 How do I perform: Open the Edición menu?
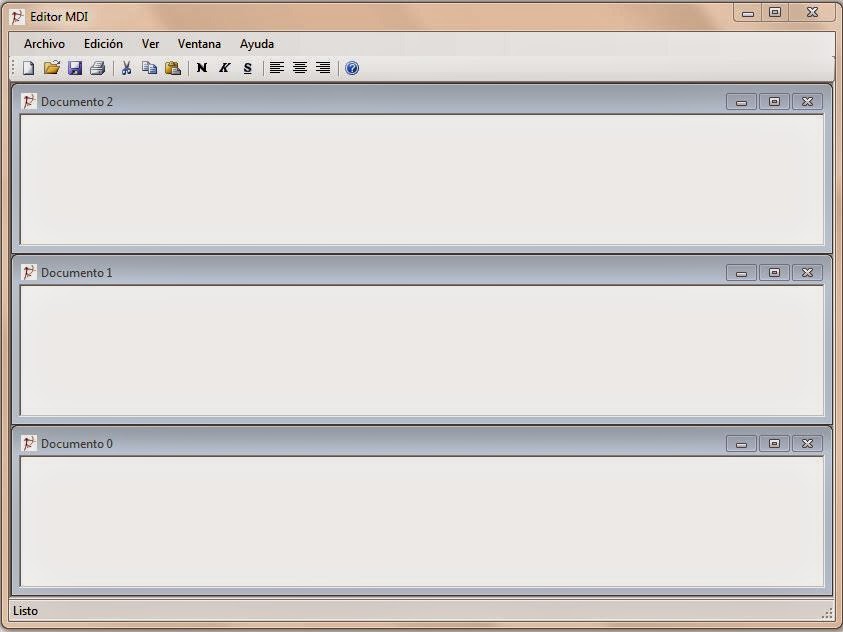[103, 44]
